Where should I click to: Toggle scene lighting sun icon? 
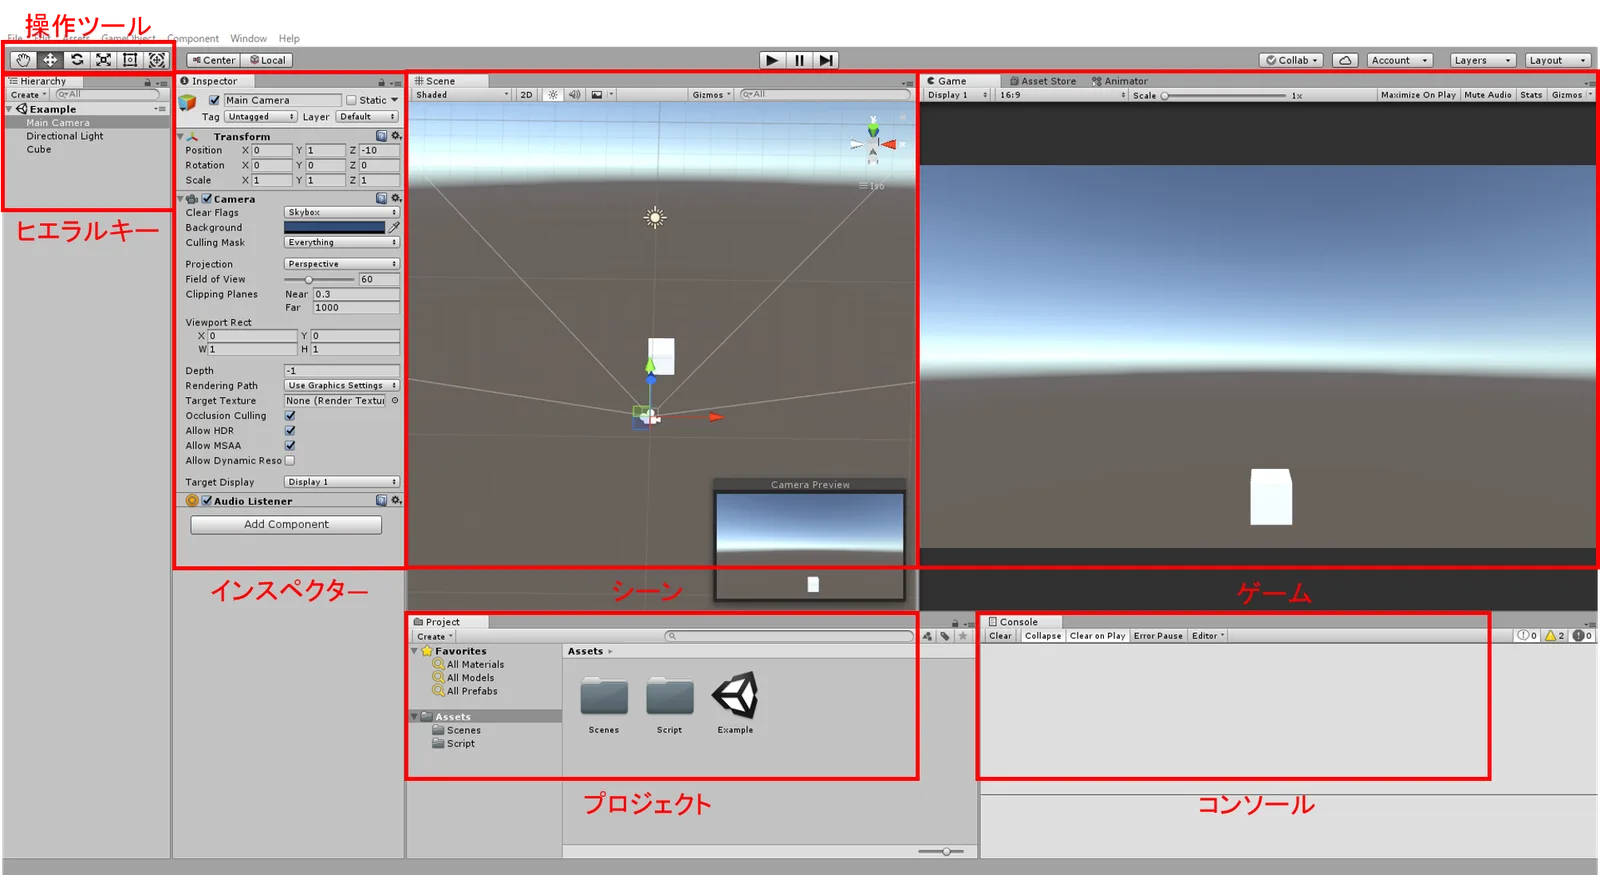coord(553,95)
